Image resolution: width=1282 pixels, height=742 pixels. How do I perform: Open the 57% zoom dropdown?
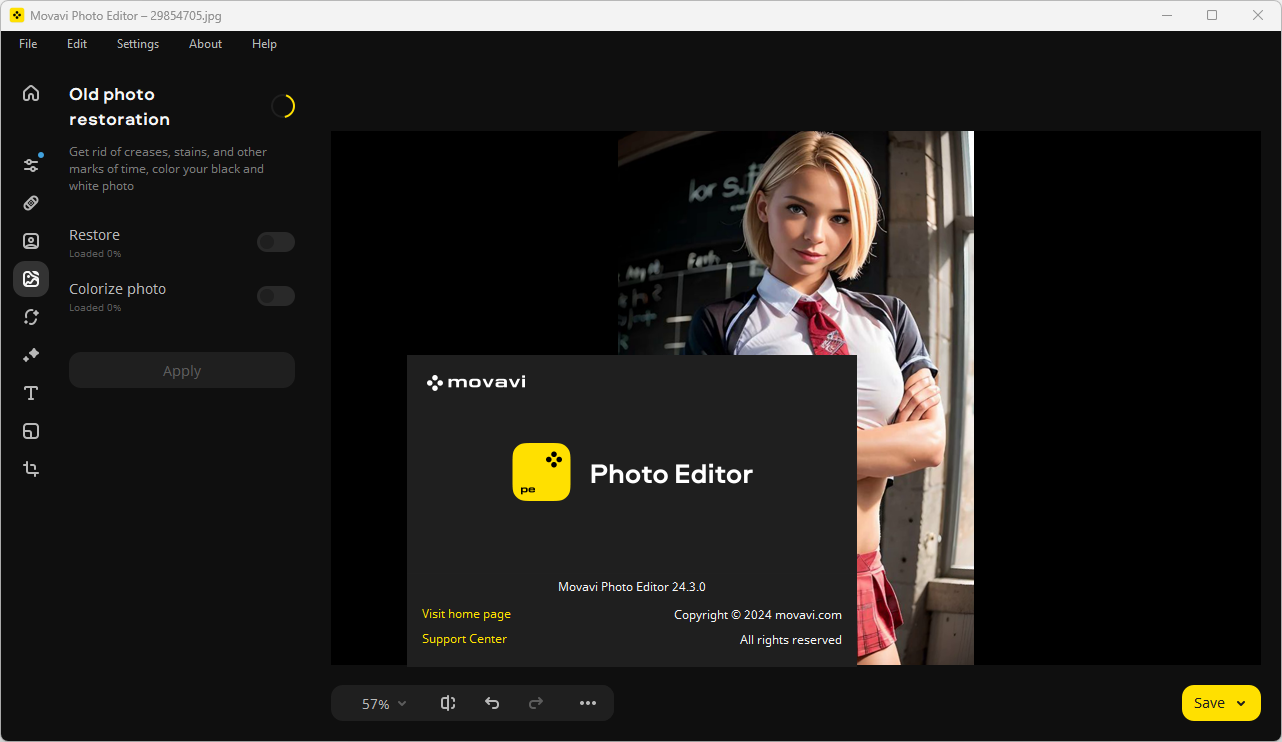click(x=384, y=704)
